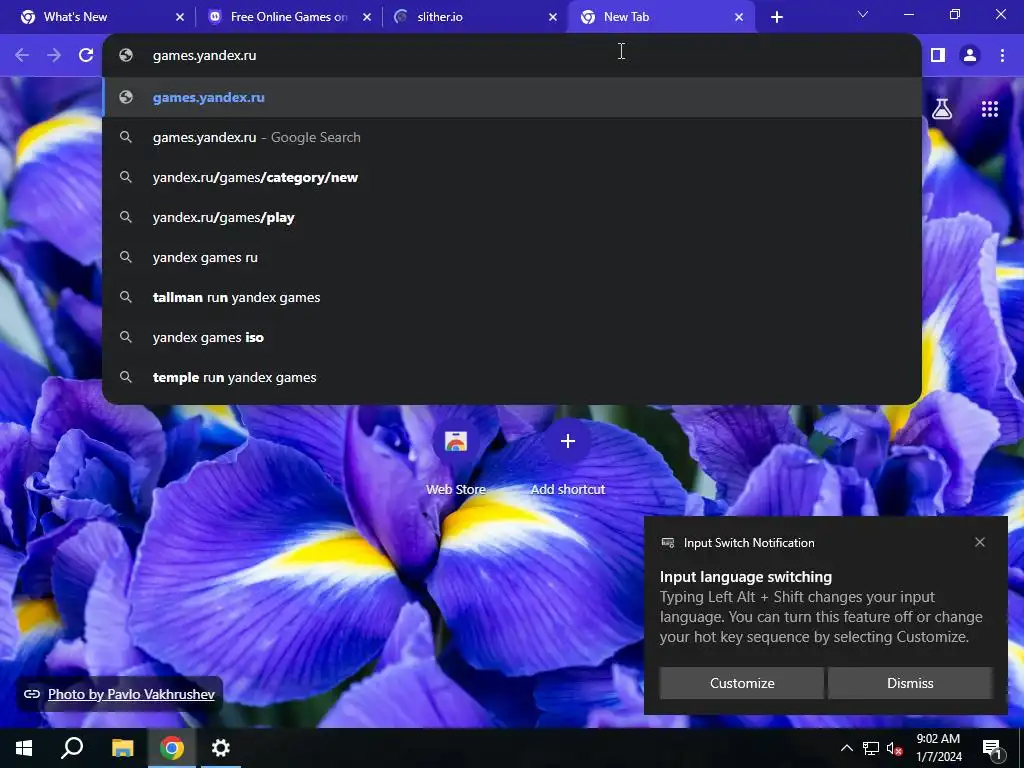Reload the page with the refresh icon
This screenshot has width=1024, height=768.
[86, 56]
